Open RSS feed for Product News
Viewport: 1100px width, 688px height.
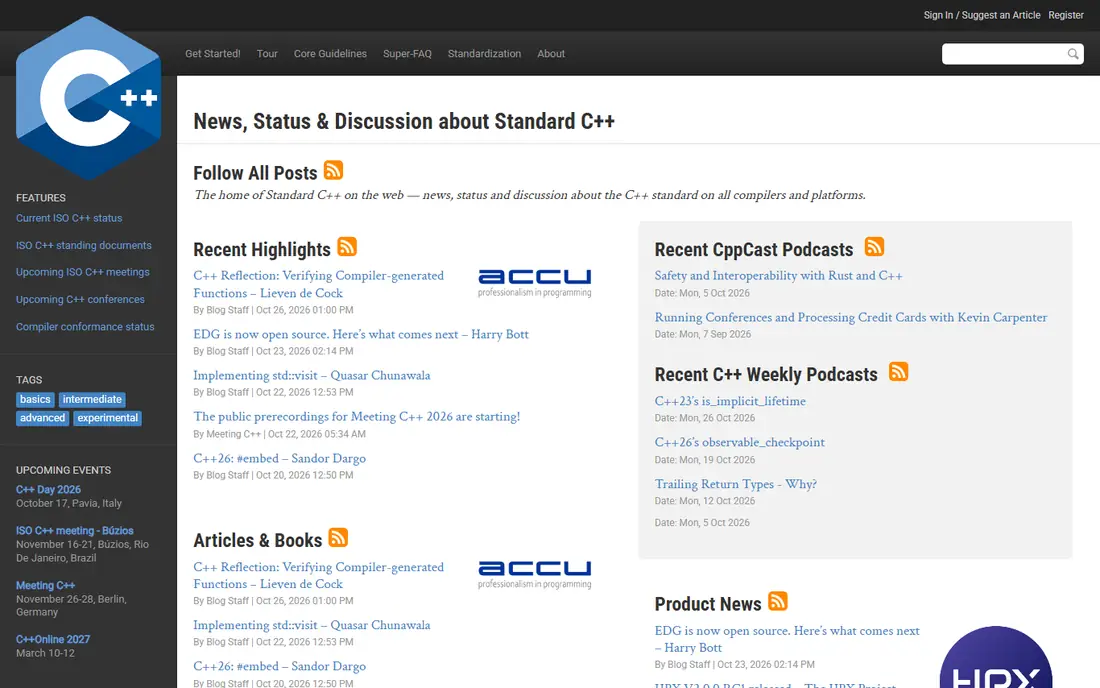pyautogui.click(x=778, y=602)
